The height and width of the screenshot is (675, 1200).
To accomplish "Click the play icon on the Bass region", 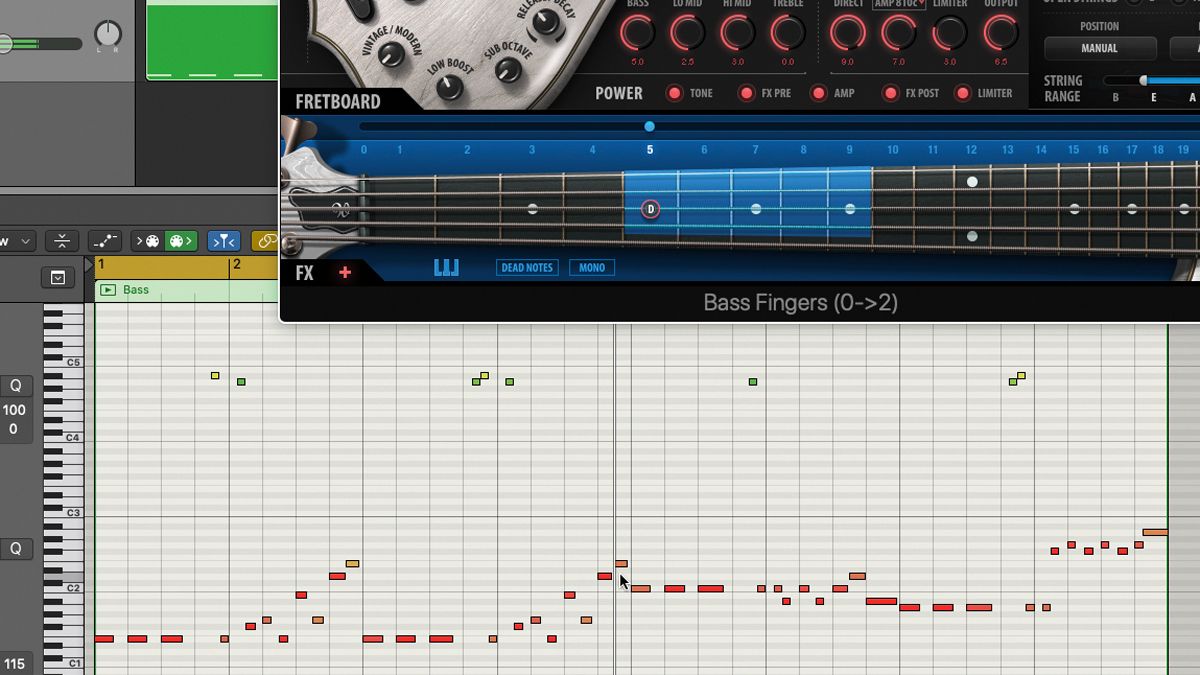I will click(107, 290).
